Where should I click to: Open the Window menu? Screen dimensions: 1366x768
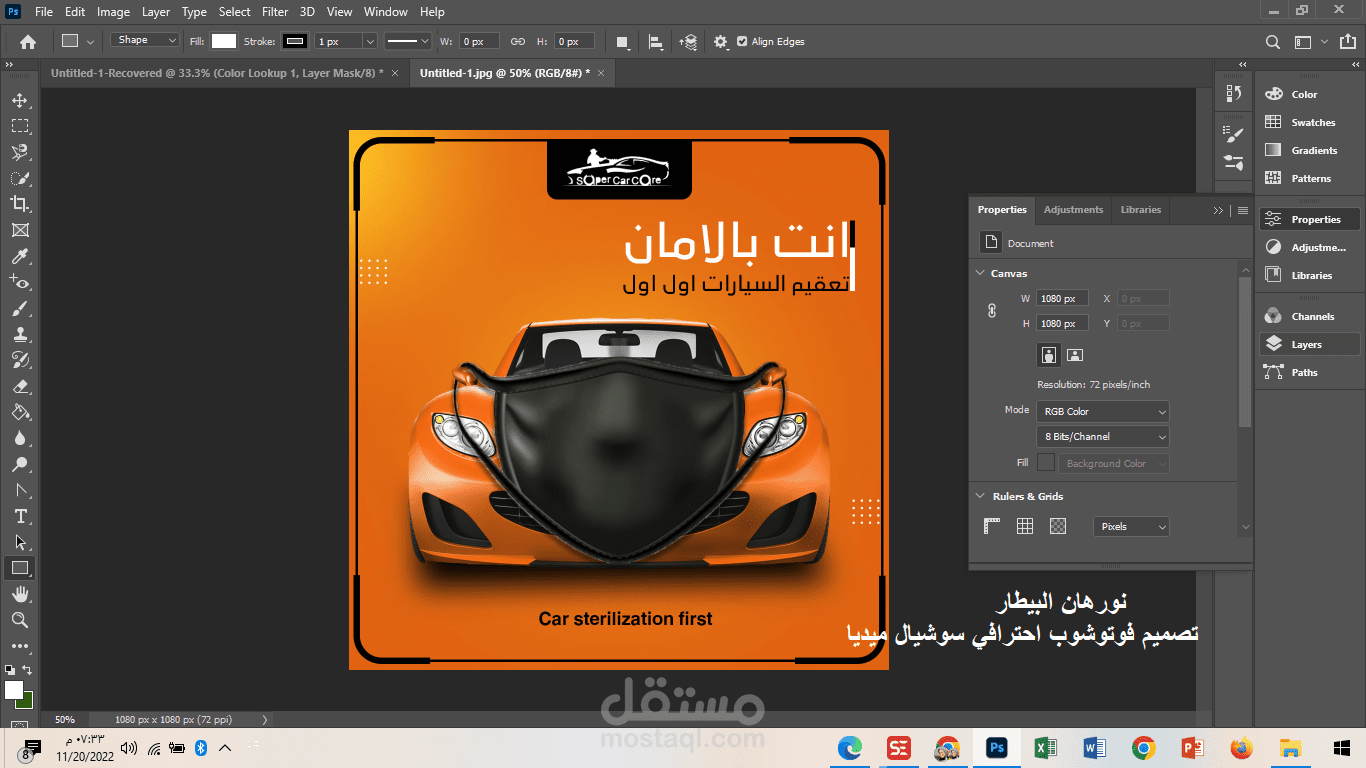[385, 12]
